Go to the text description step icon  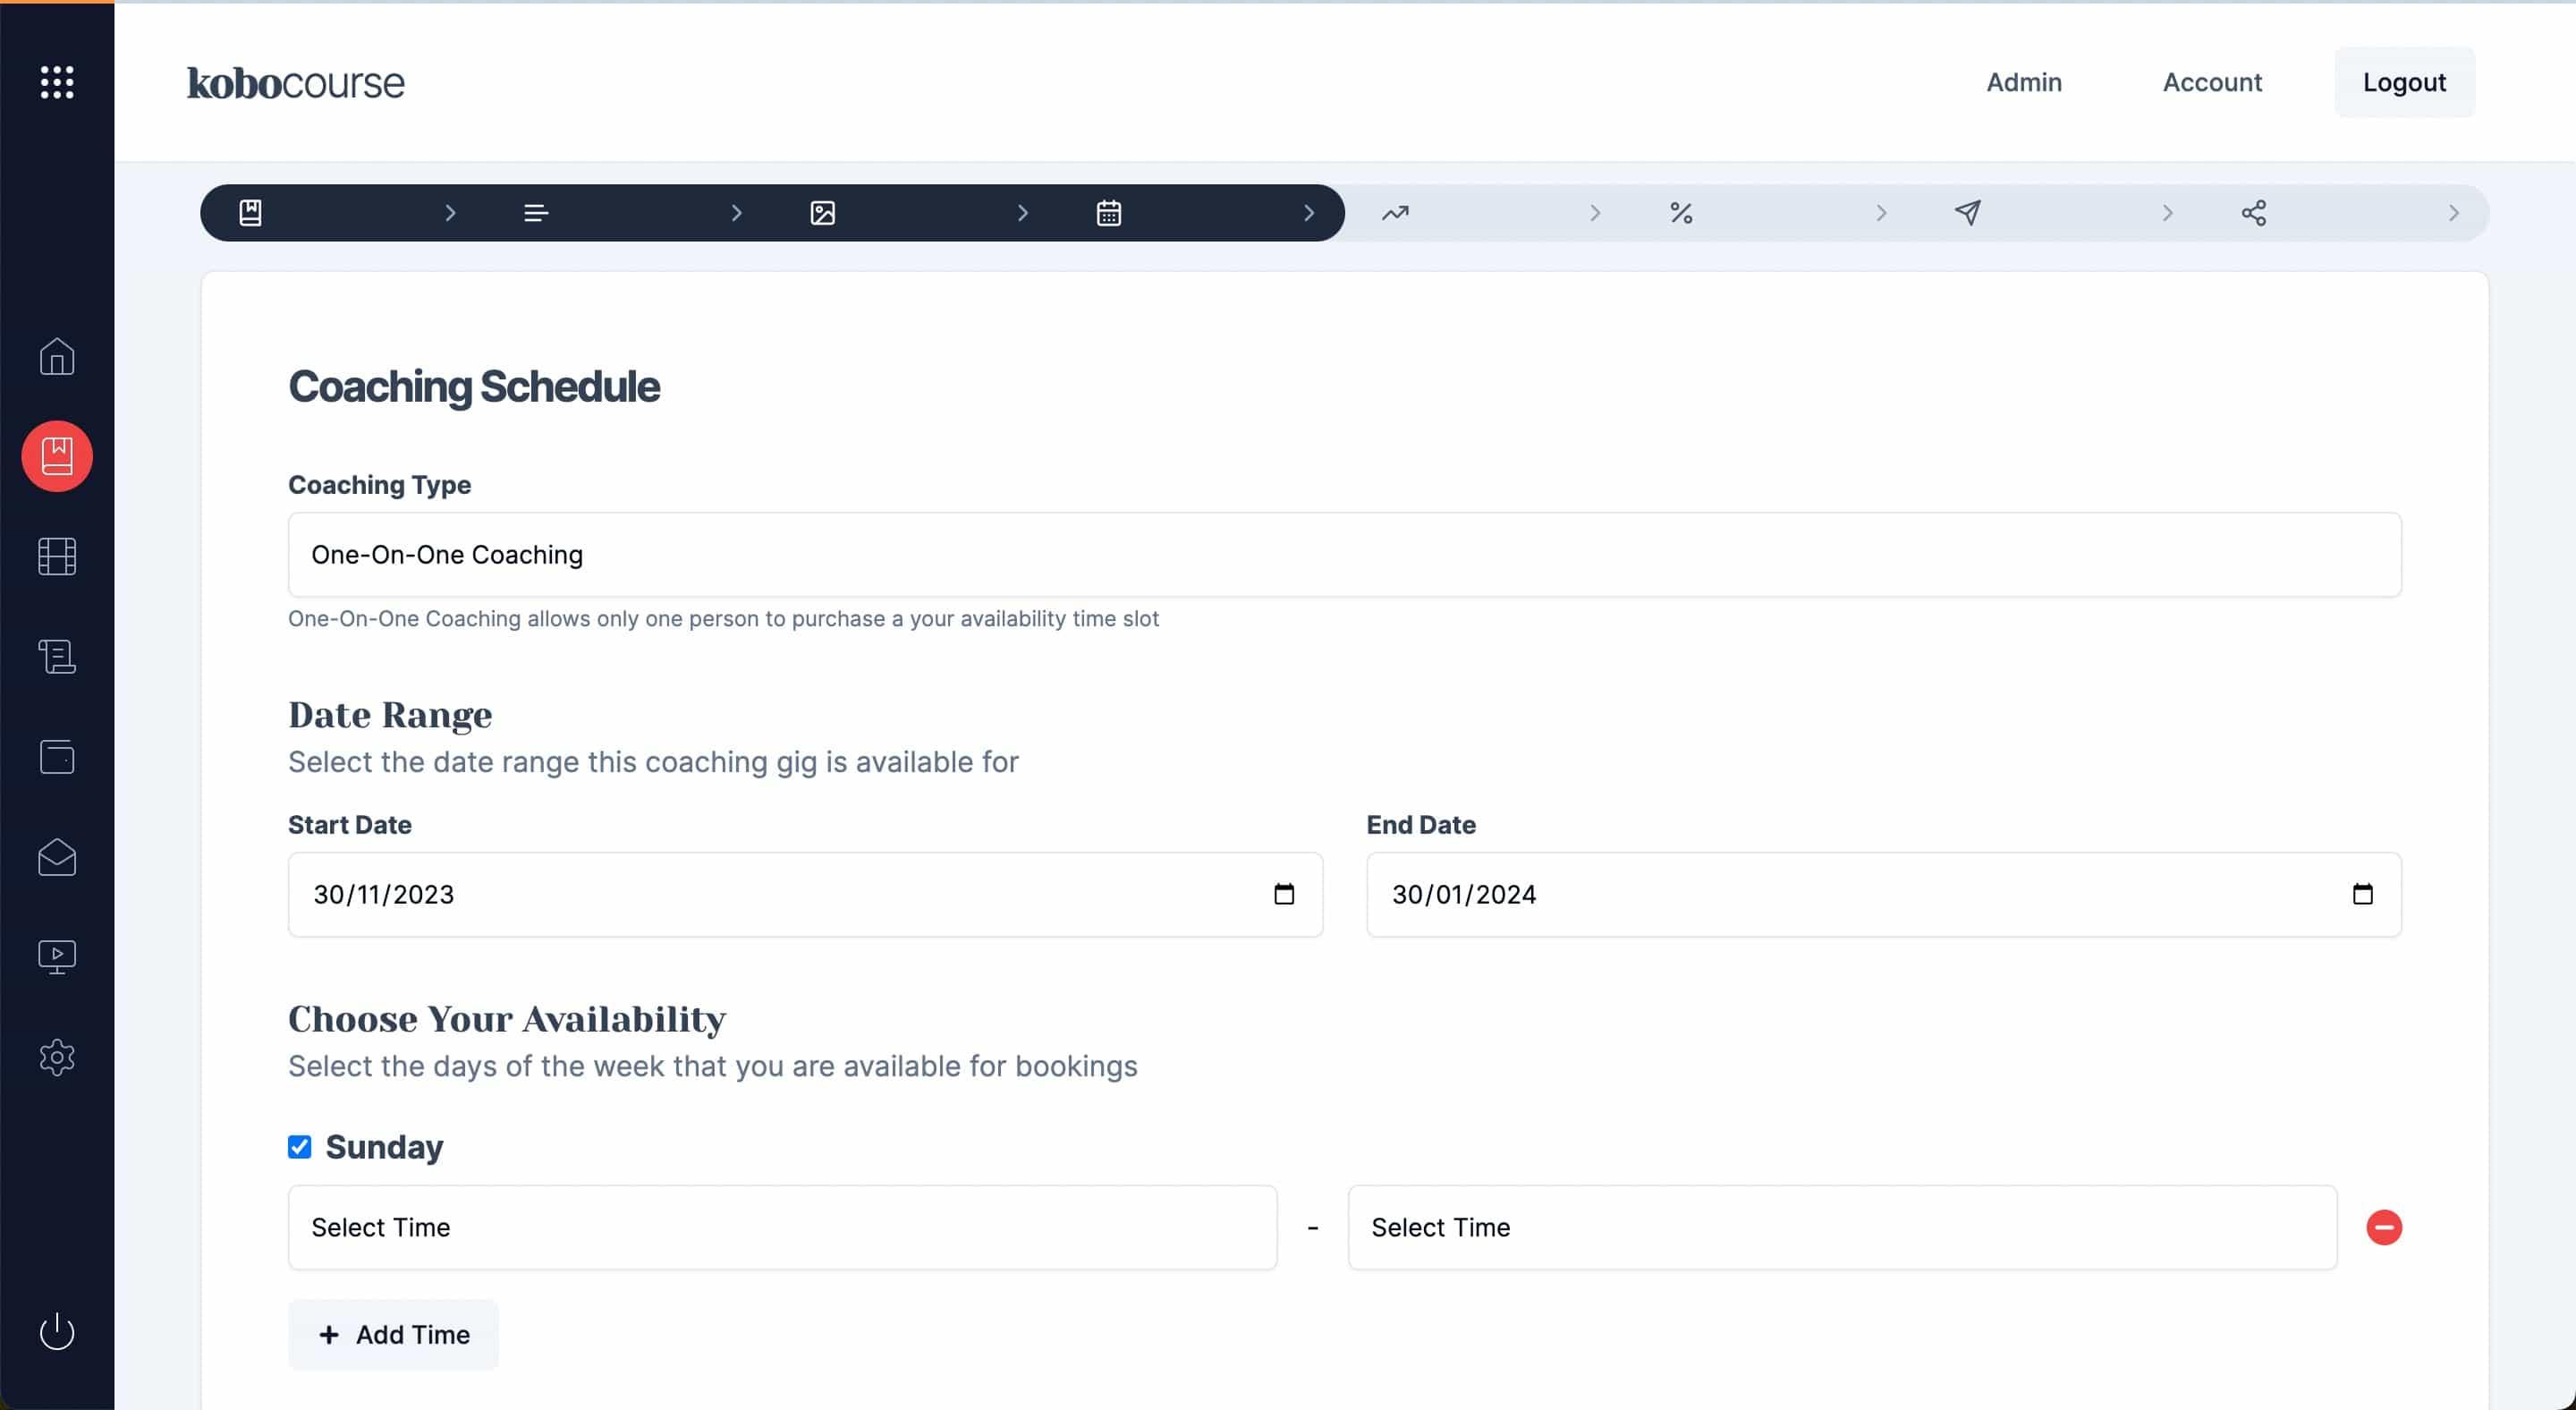coord(536,213)
